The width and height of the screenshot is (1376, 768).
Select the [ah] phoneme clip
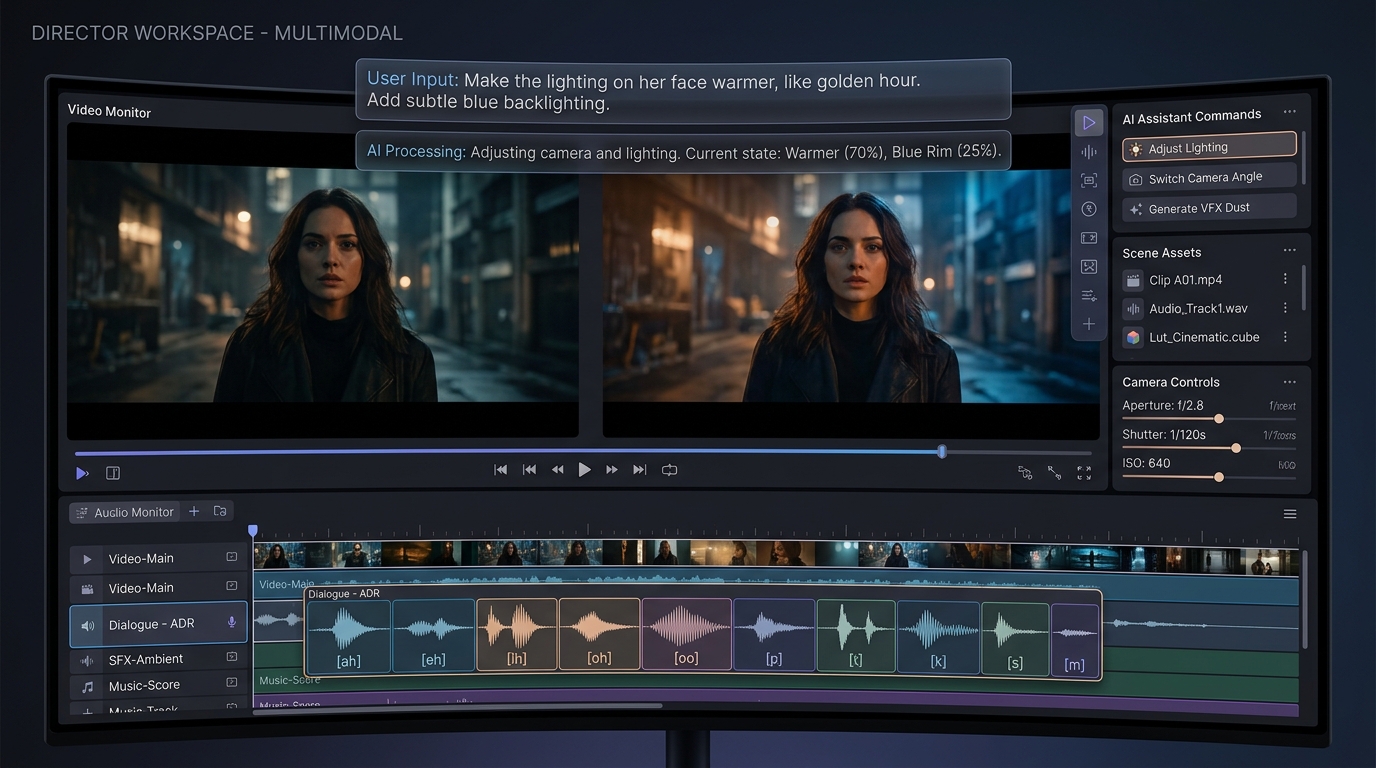(348, 636)
